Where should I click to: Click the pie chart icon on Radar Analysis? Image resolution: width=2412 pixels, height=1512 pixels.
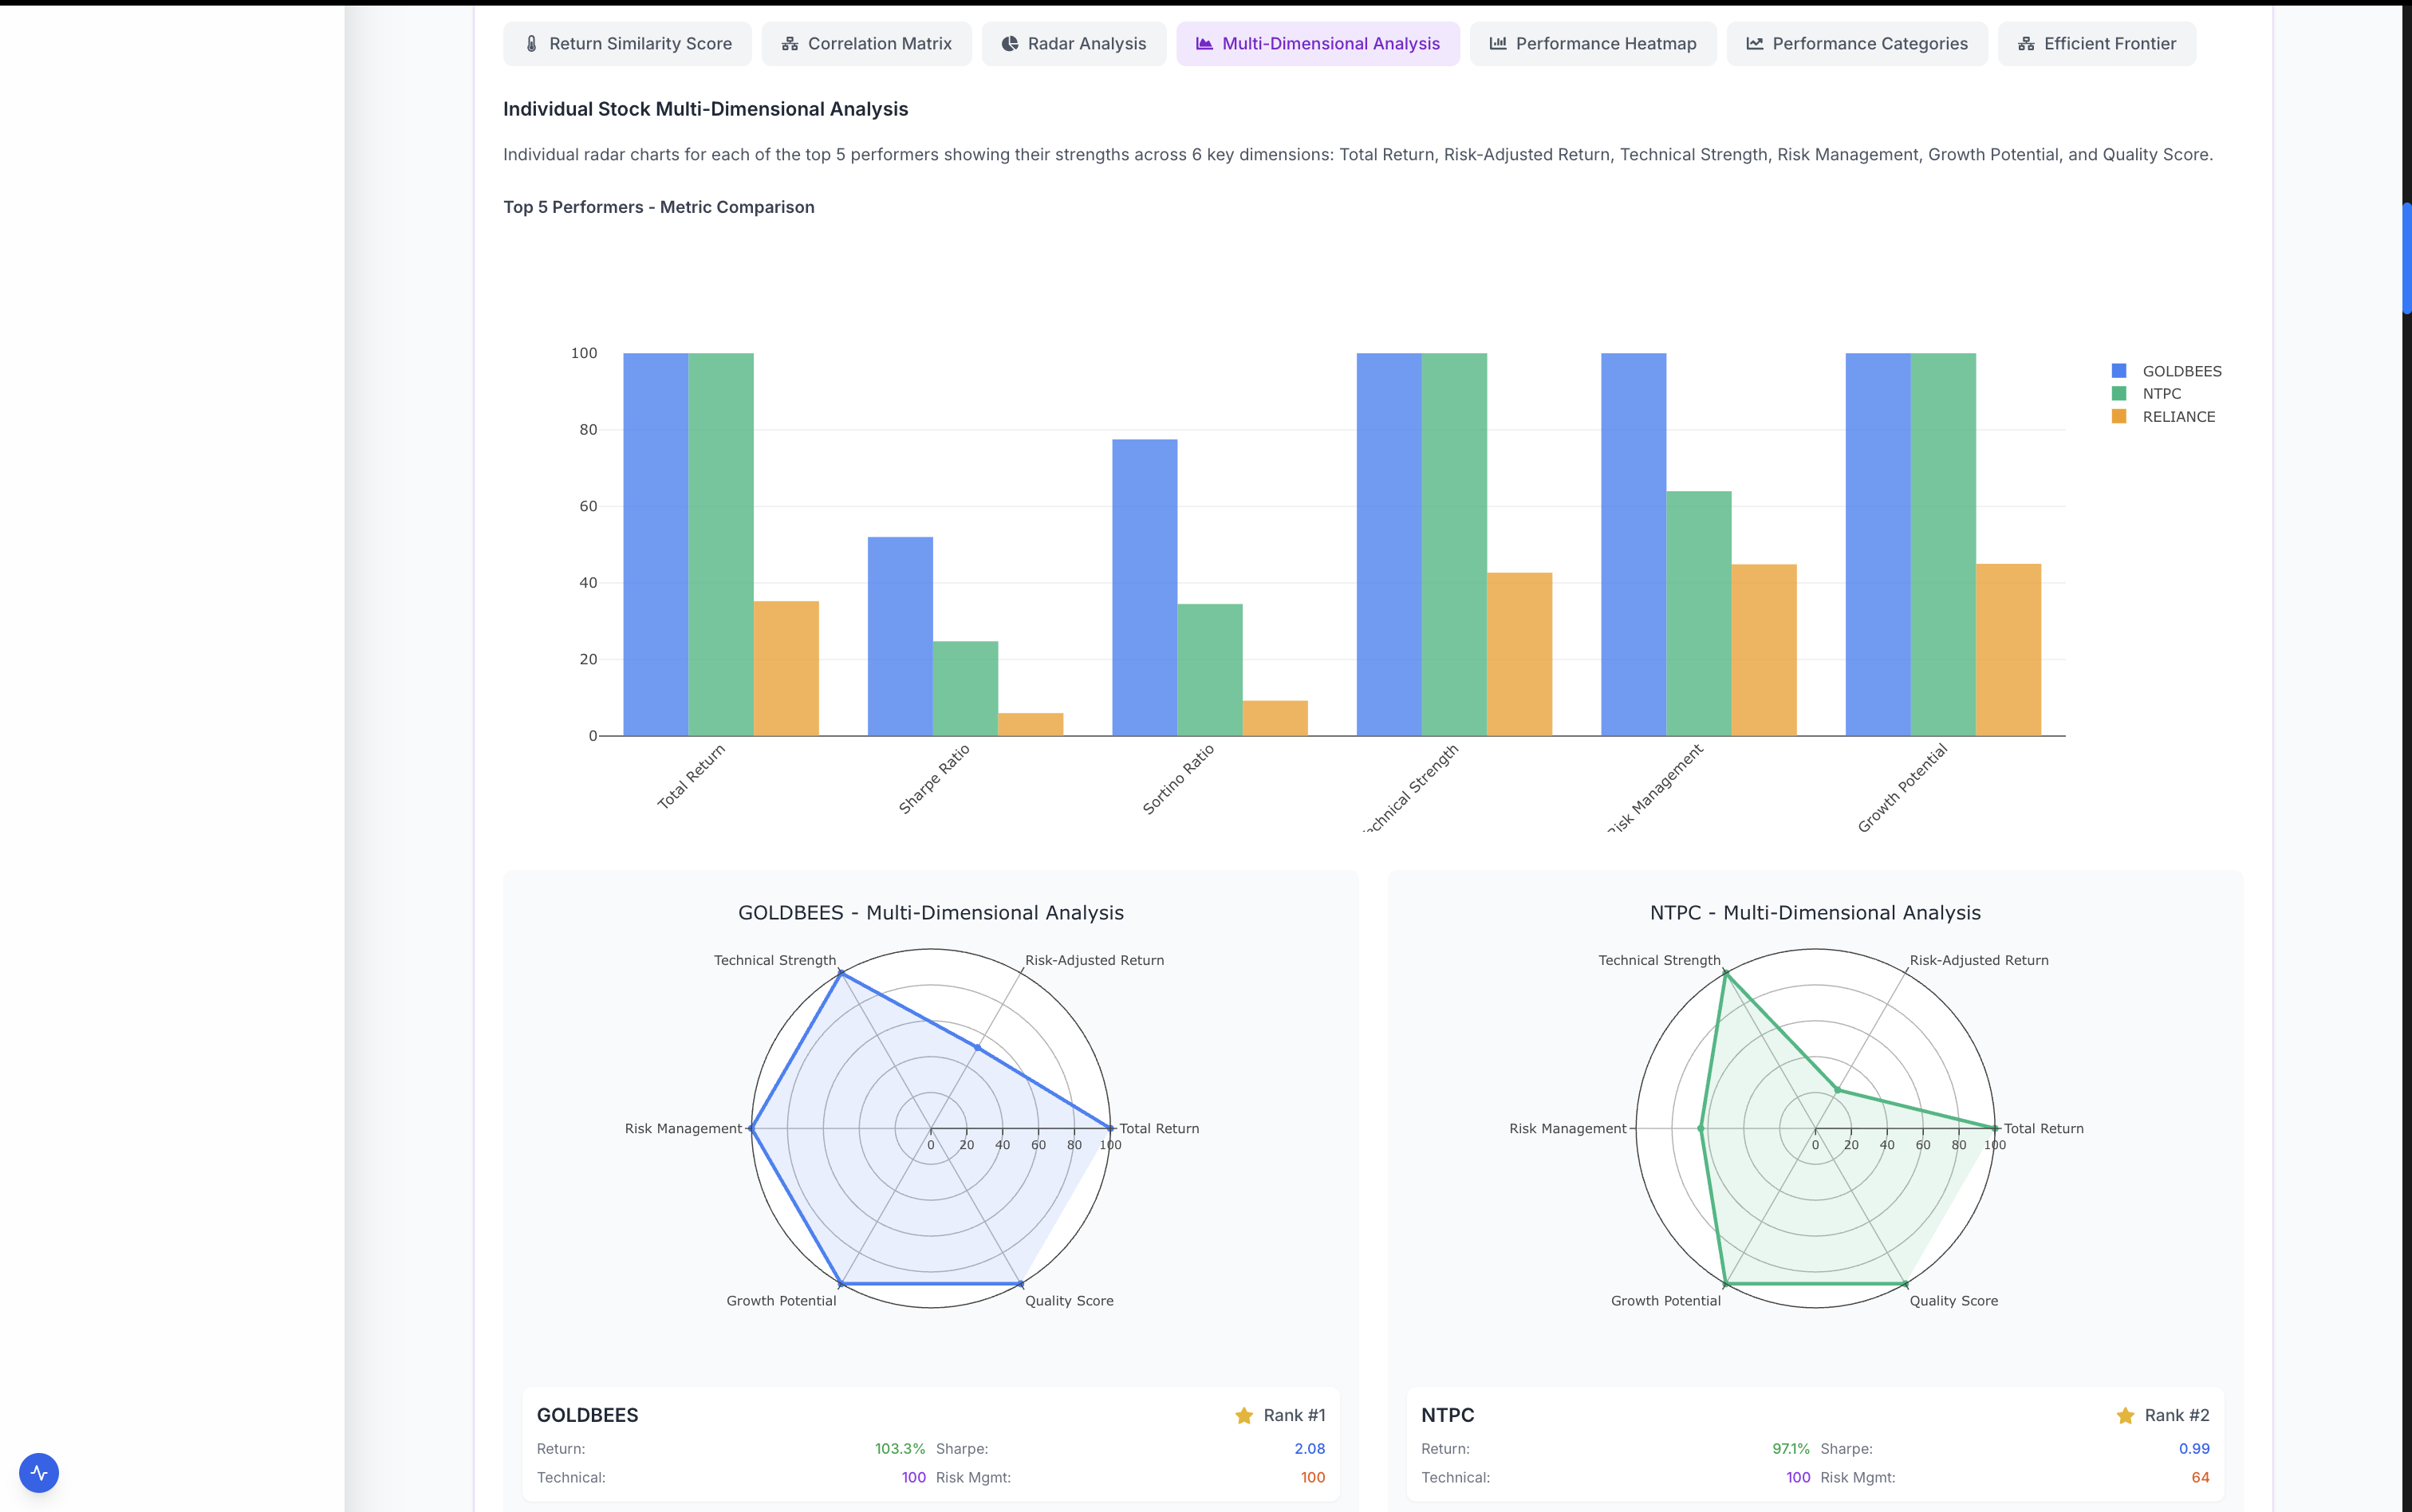tap(1010, 44)
